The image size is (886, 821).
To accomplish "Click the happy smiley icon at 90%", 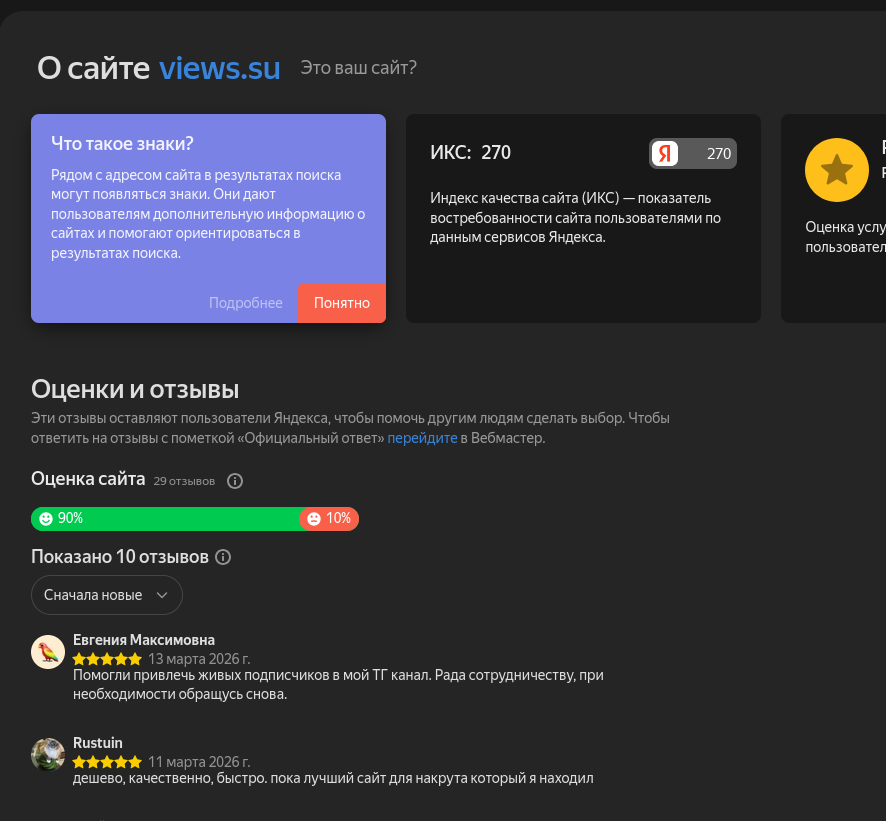I will [x=46, y=519].
